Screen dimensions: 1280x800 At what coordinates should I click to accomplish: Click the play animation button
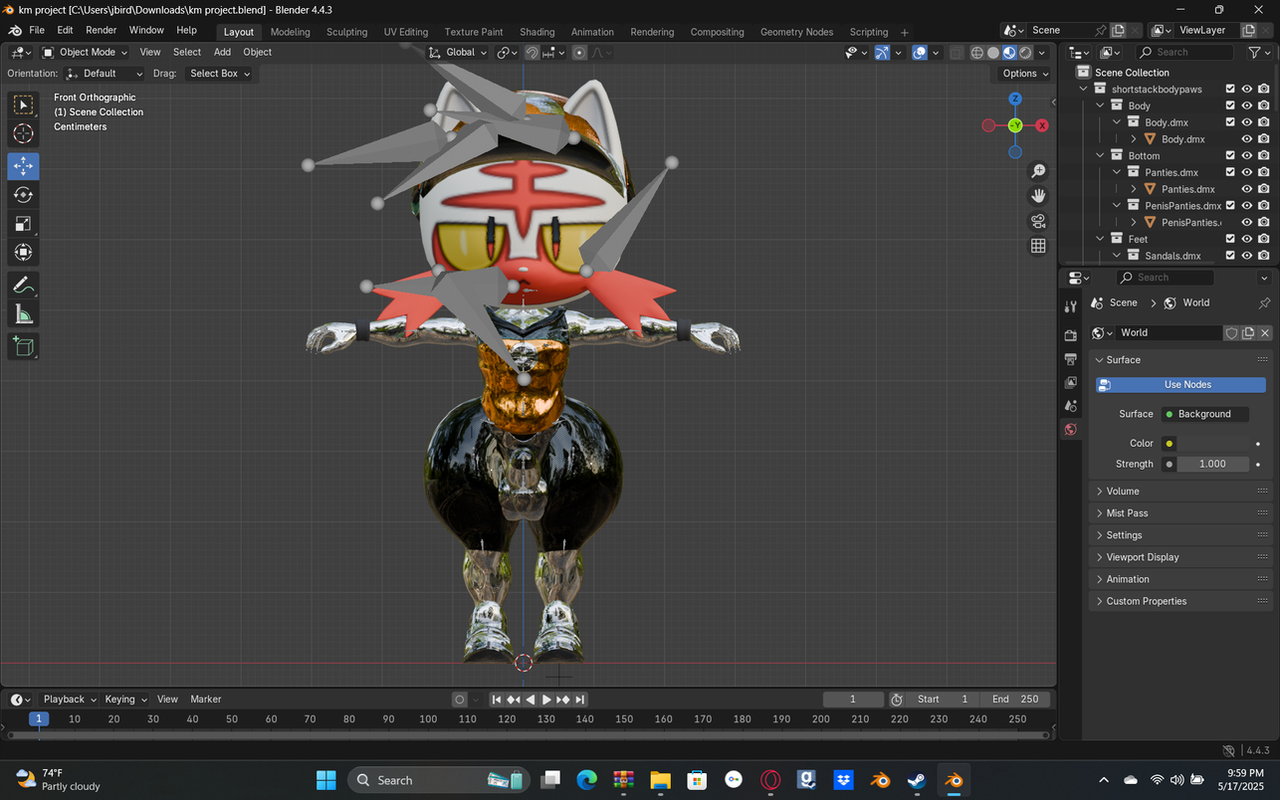(x=546, y=700)
